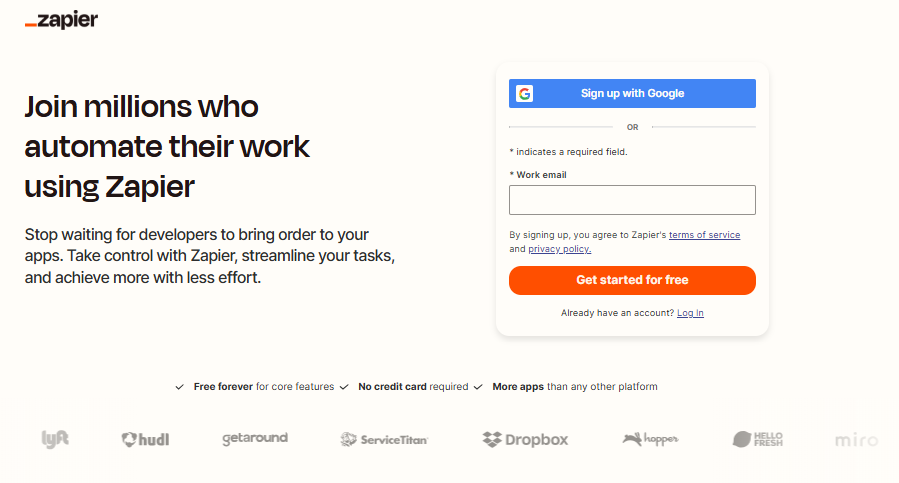Click the Google G logo icon
Viewport: 899px width, 483px height.
(x=524, y=93)
